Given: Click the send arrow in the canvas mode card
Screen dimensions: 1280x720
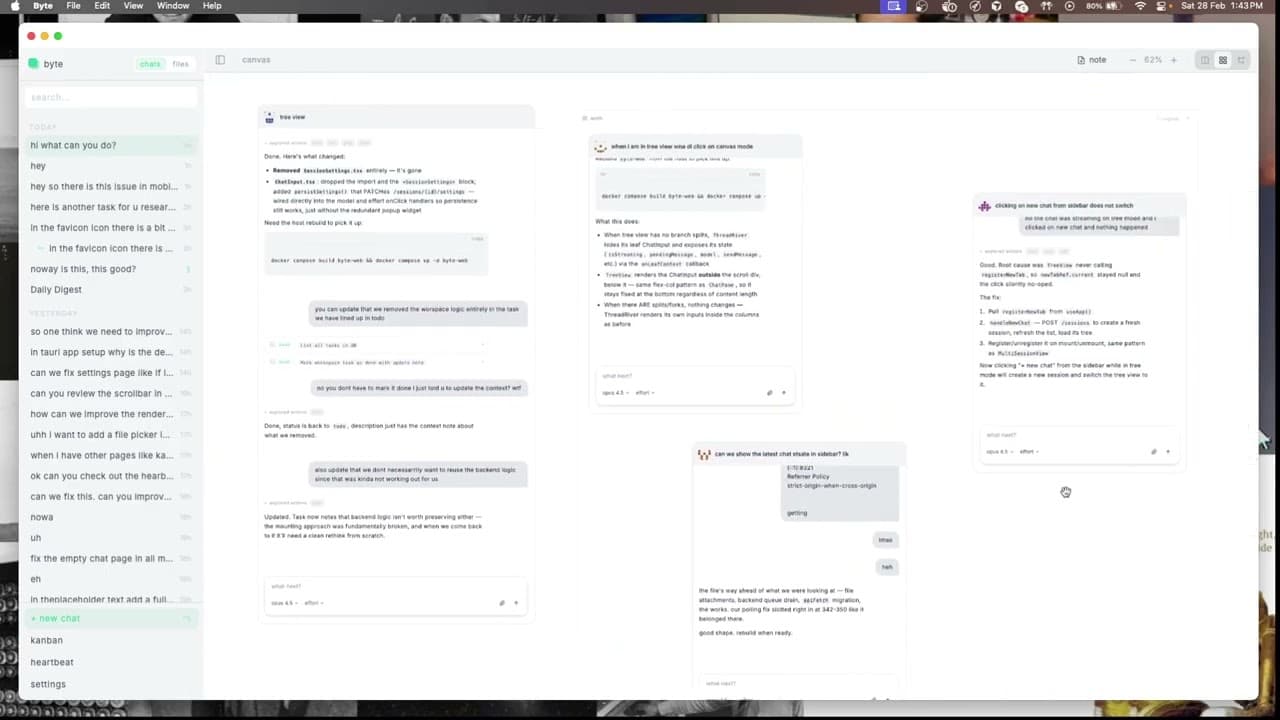Looking at the screenshot, I should [x=783, y=393].
